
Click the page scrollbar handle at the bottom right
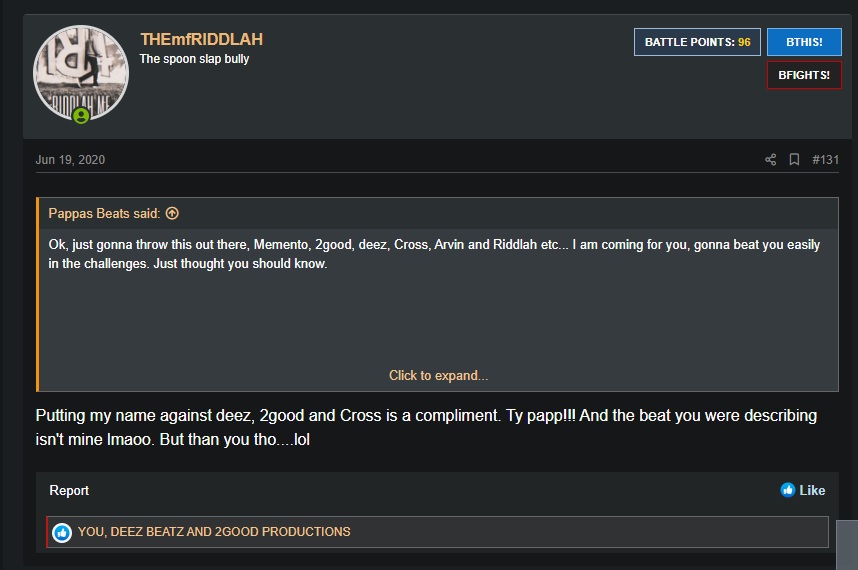click(847, 545)
